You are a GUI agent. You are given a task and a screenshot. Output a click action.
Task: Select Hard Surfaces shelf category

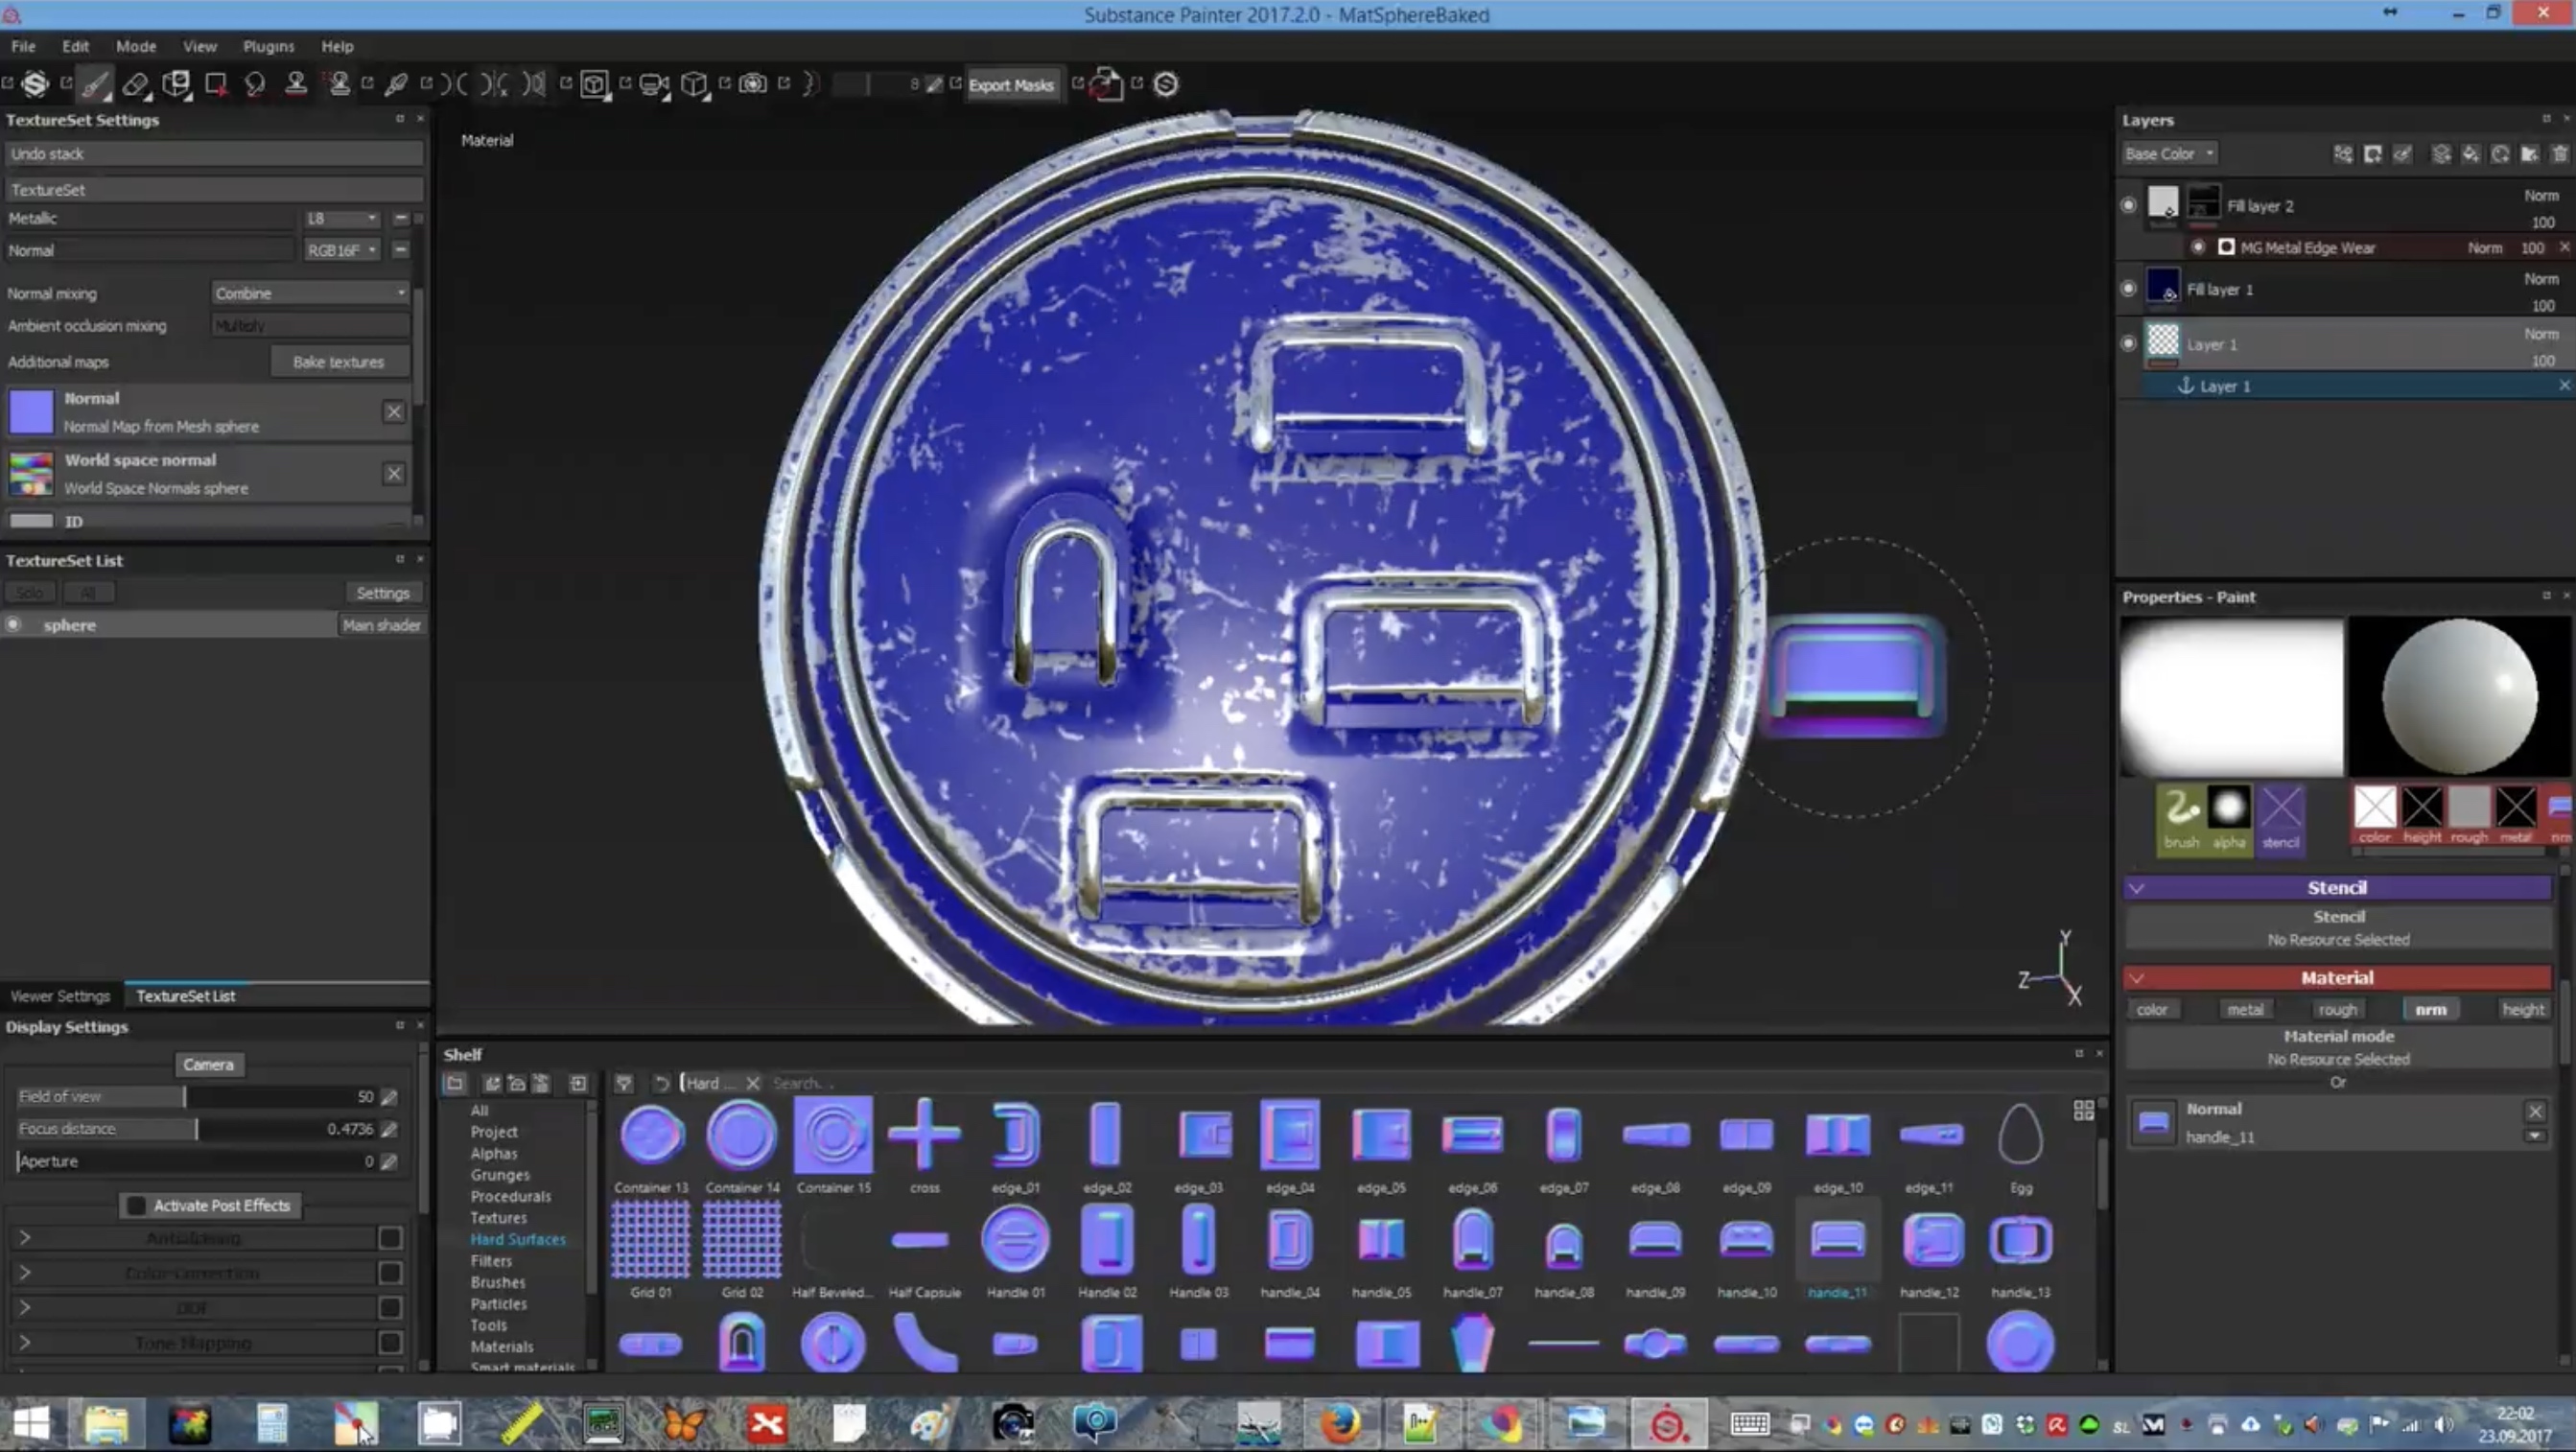pyautogui.click(x=518, y=1239)
